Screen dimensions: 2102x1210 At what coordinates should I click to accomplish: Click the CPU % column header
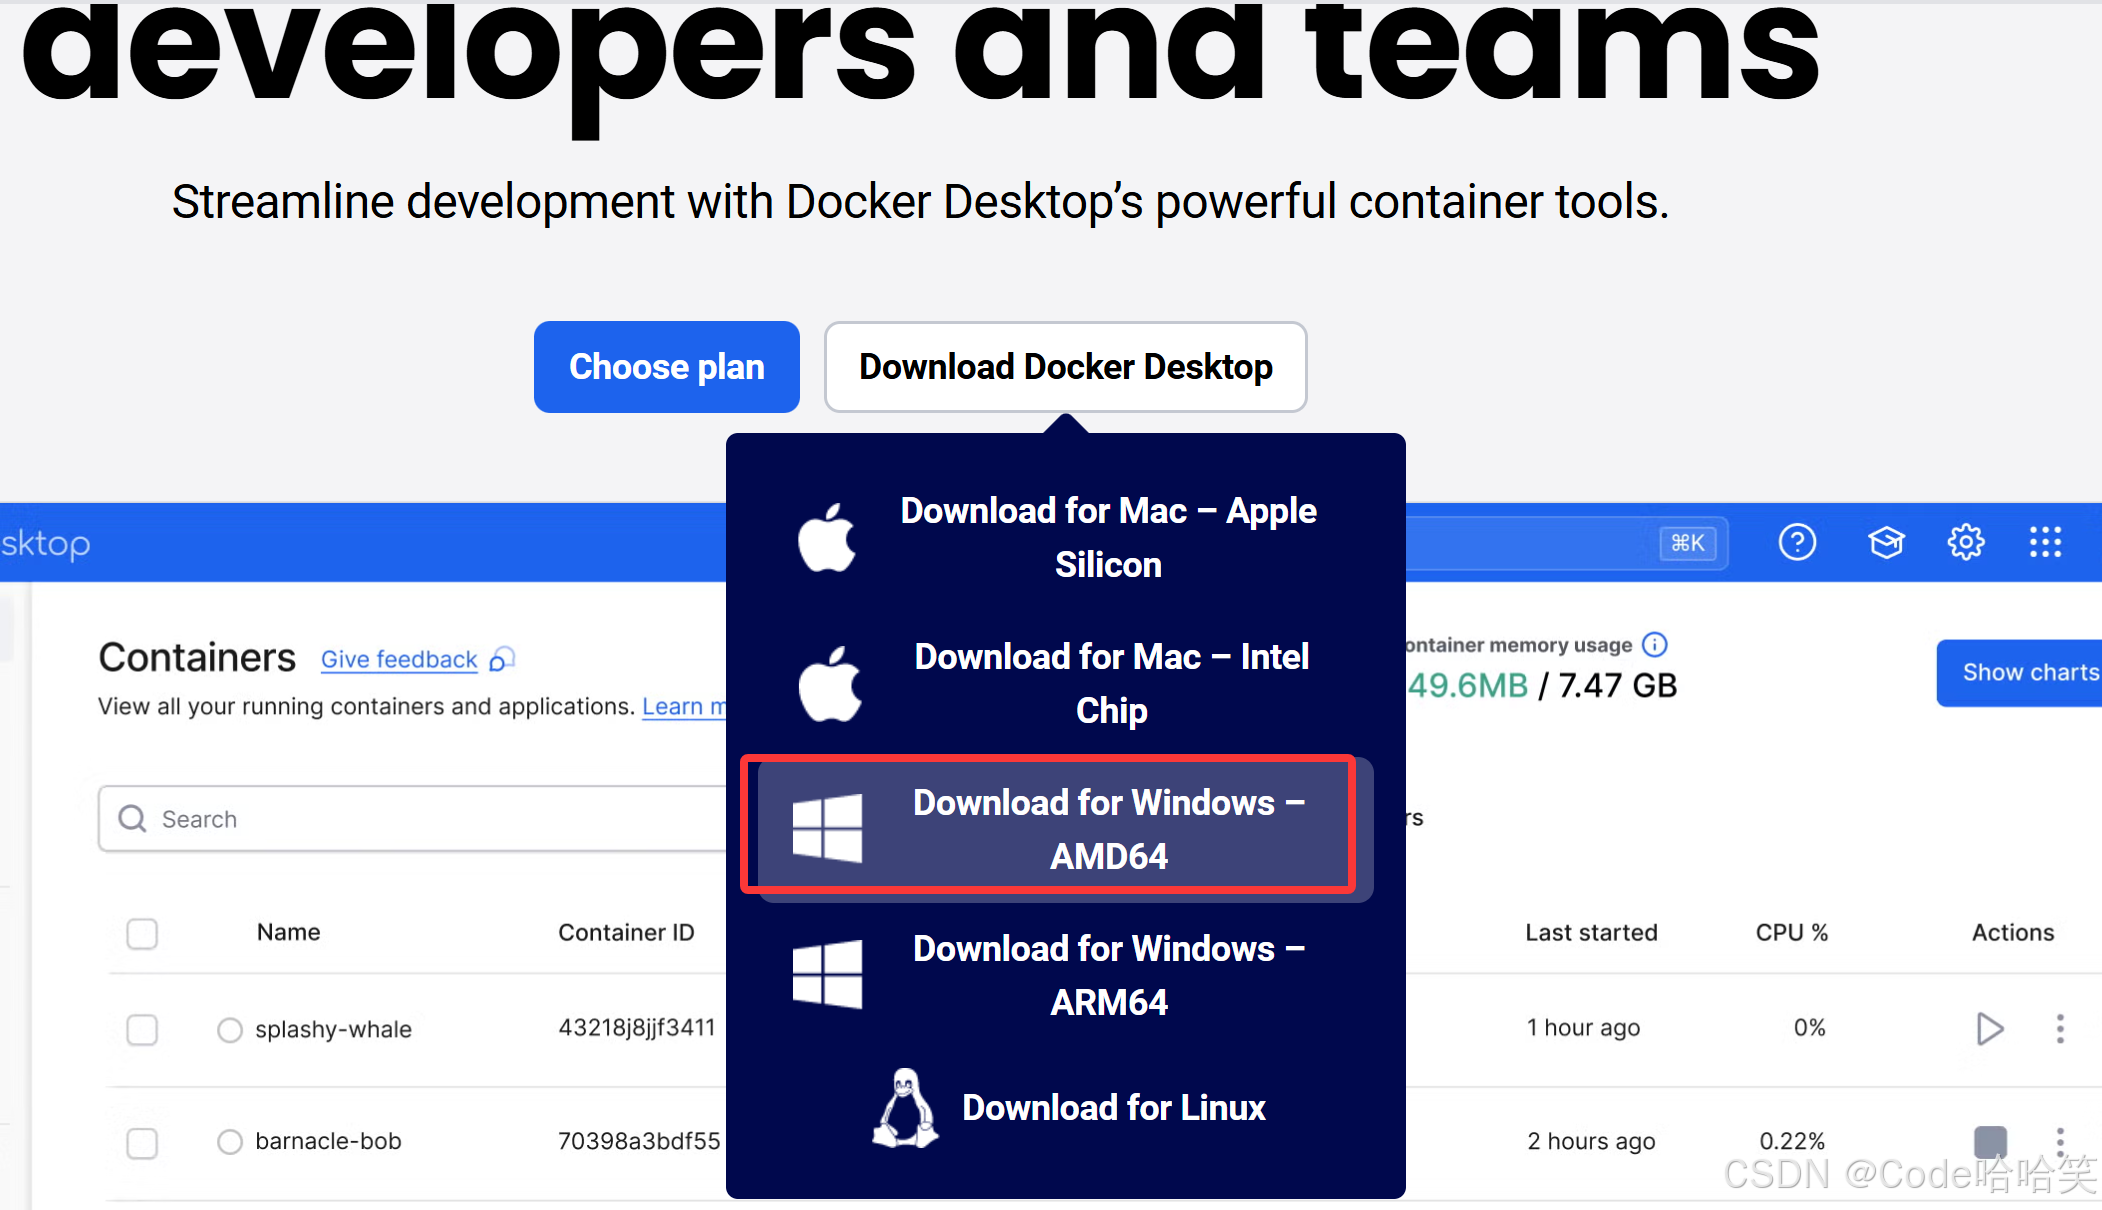click(1792, 933)
